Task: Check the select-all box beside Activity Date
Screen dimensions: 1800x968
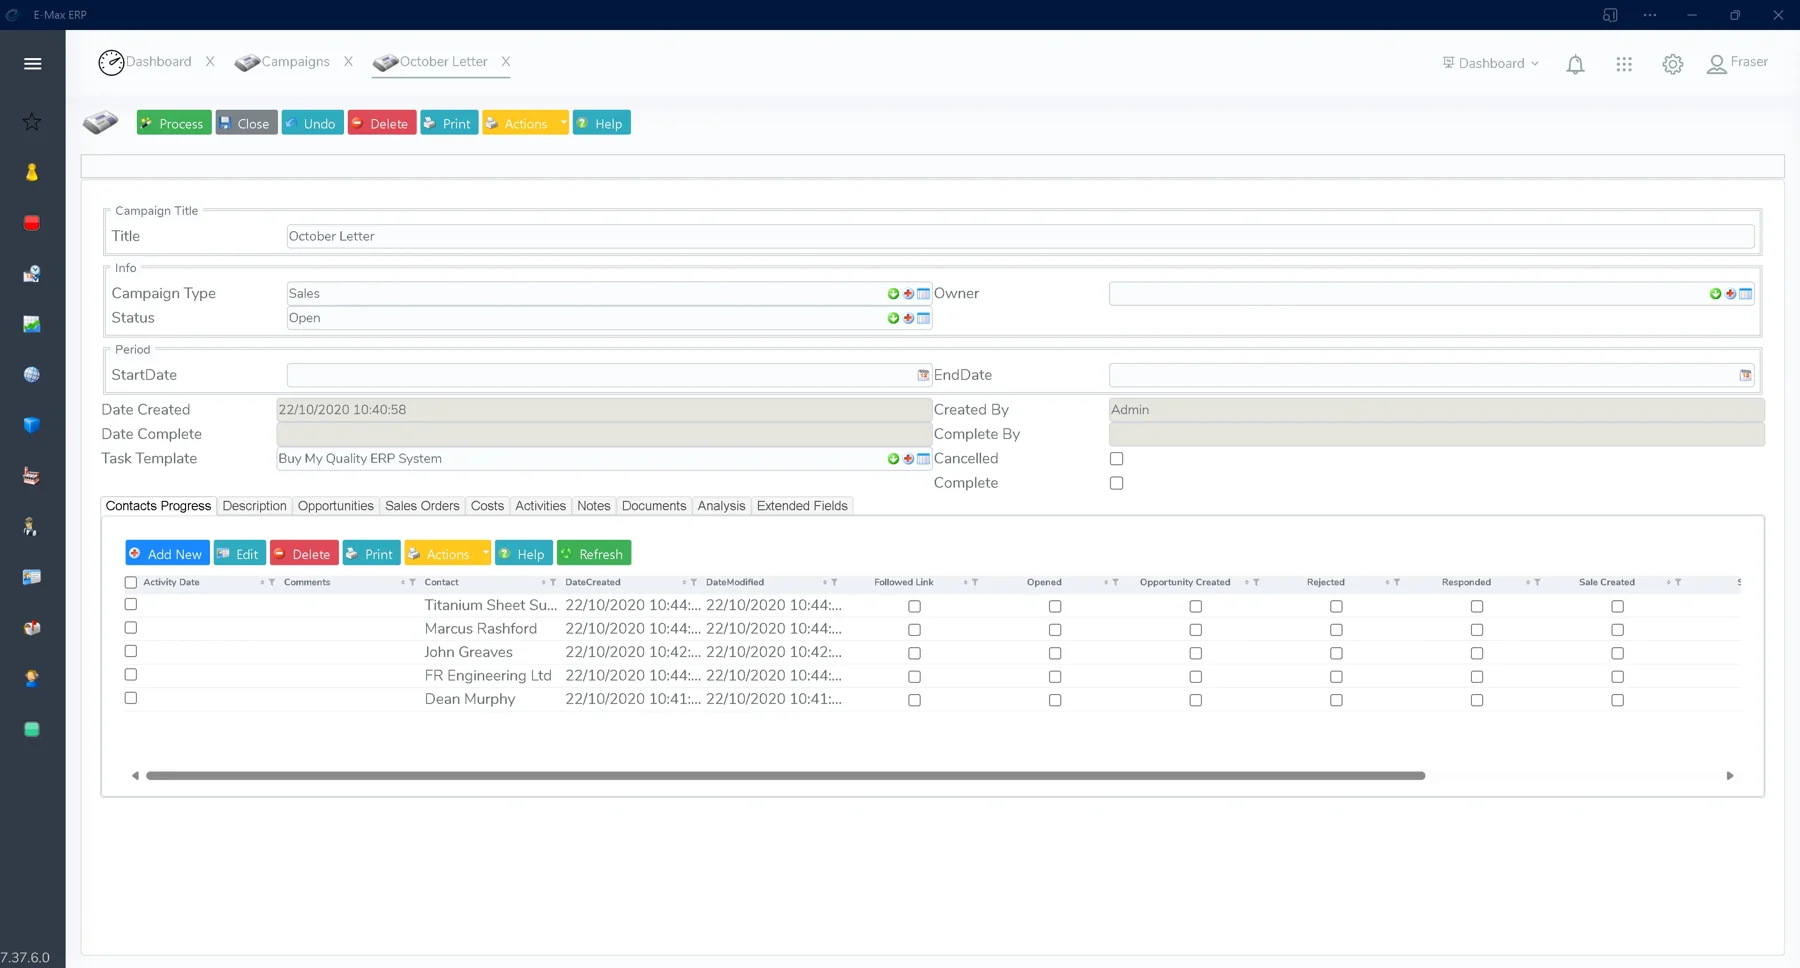Action: [x=130, y=582]
